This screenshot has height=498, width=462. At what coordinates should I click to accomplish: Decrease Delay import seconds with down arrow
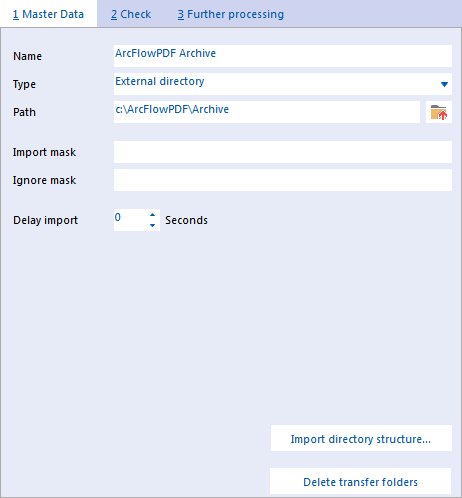[152, 225]
